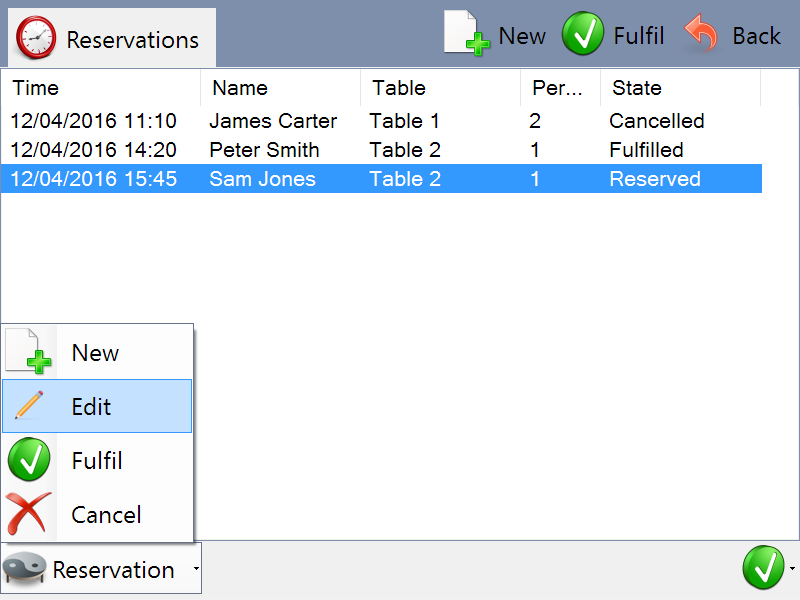
Task: Expand dropdown arrow beside bottom-right checkmark
Action: (792, 569)
